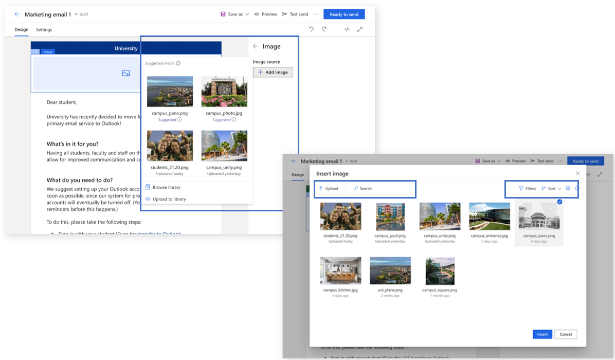Switch to the Settings tab
Screen dimensions: 615x360
[x=44, y=30]
